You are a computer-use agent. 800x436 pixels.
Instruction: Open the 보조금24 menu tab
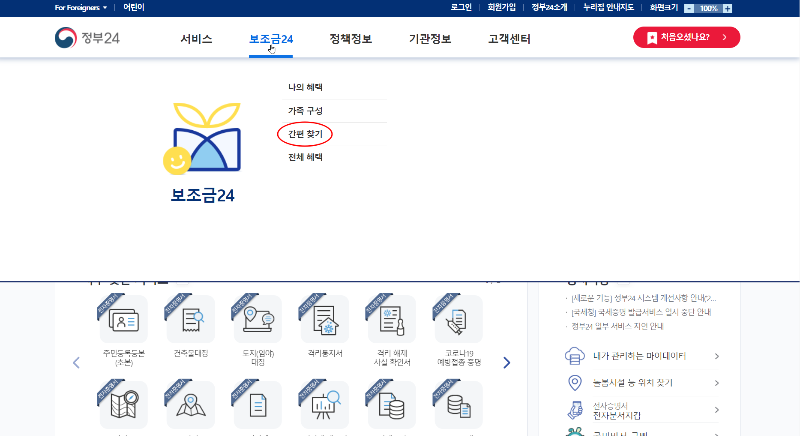271,39
